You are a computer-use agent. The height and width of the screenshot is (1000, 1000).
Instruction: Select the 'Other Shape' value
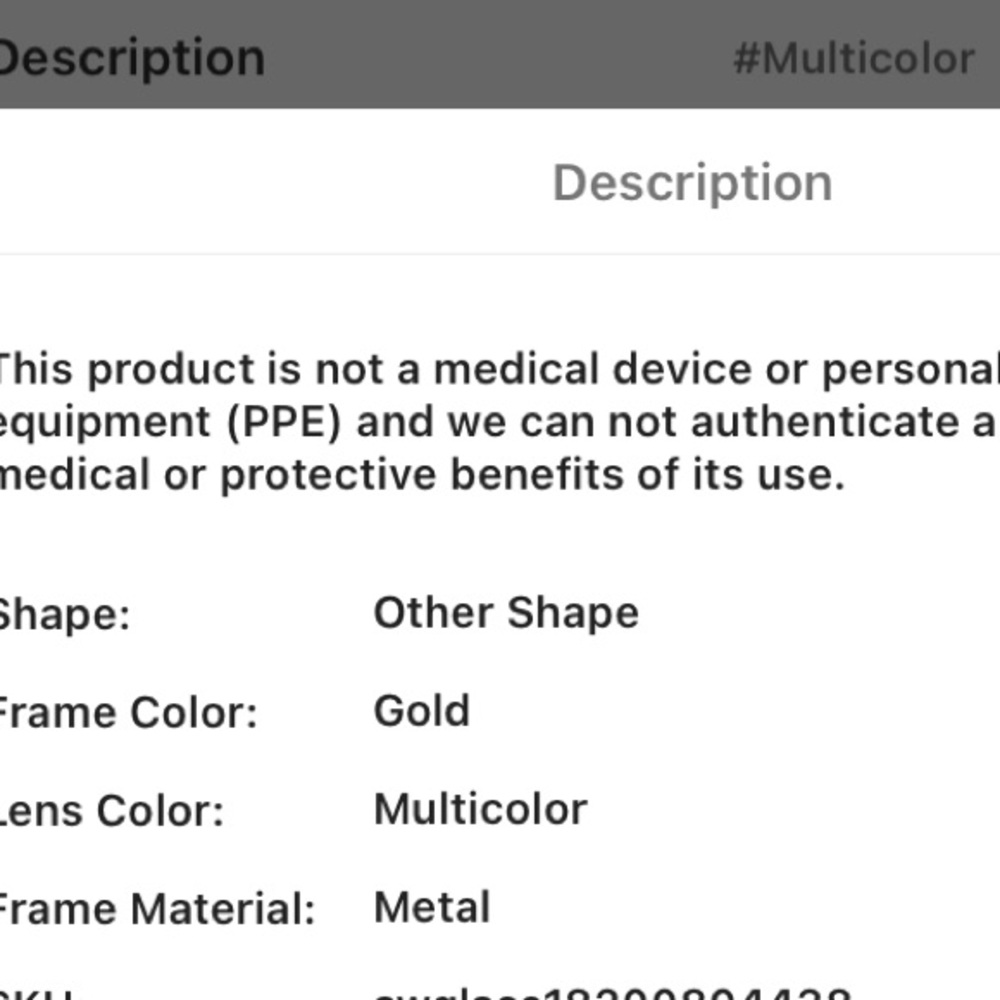pos(506,612)
